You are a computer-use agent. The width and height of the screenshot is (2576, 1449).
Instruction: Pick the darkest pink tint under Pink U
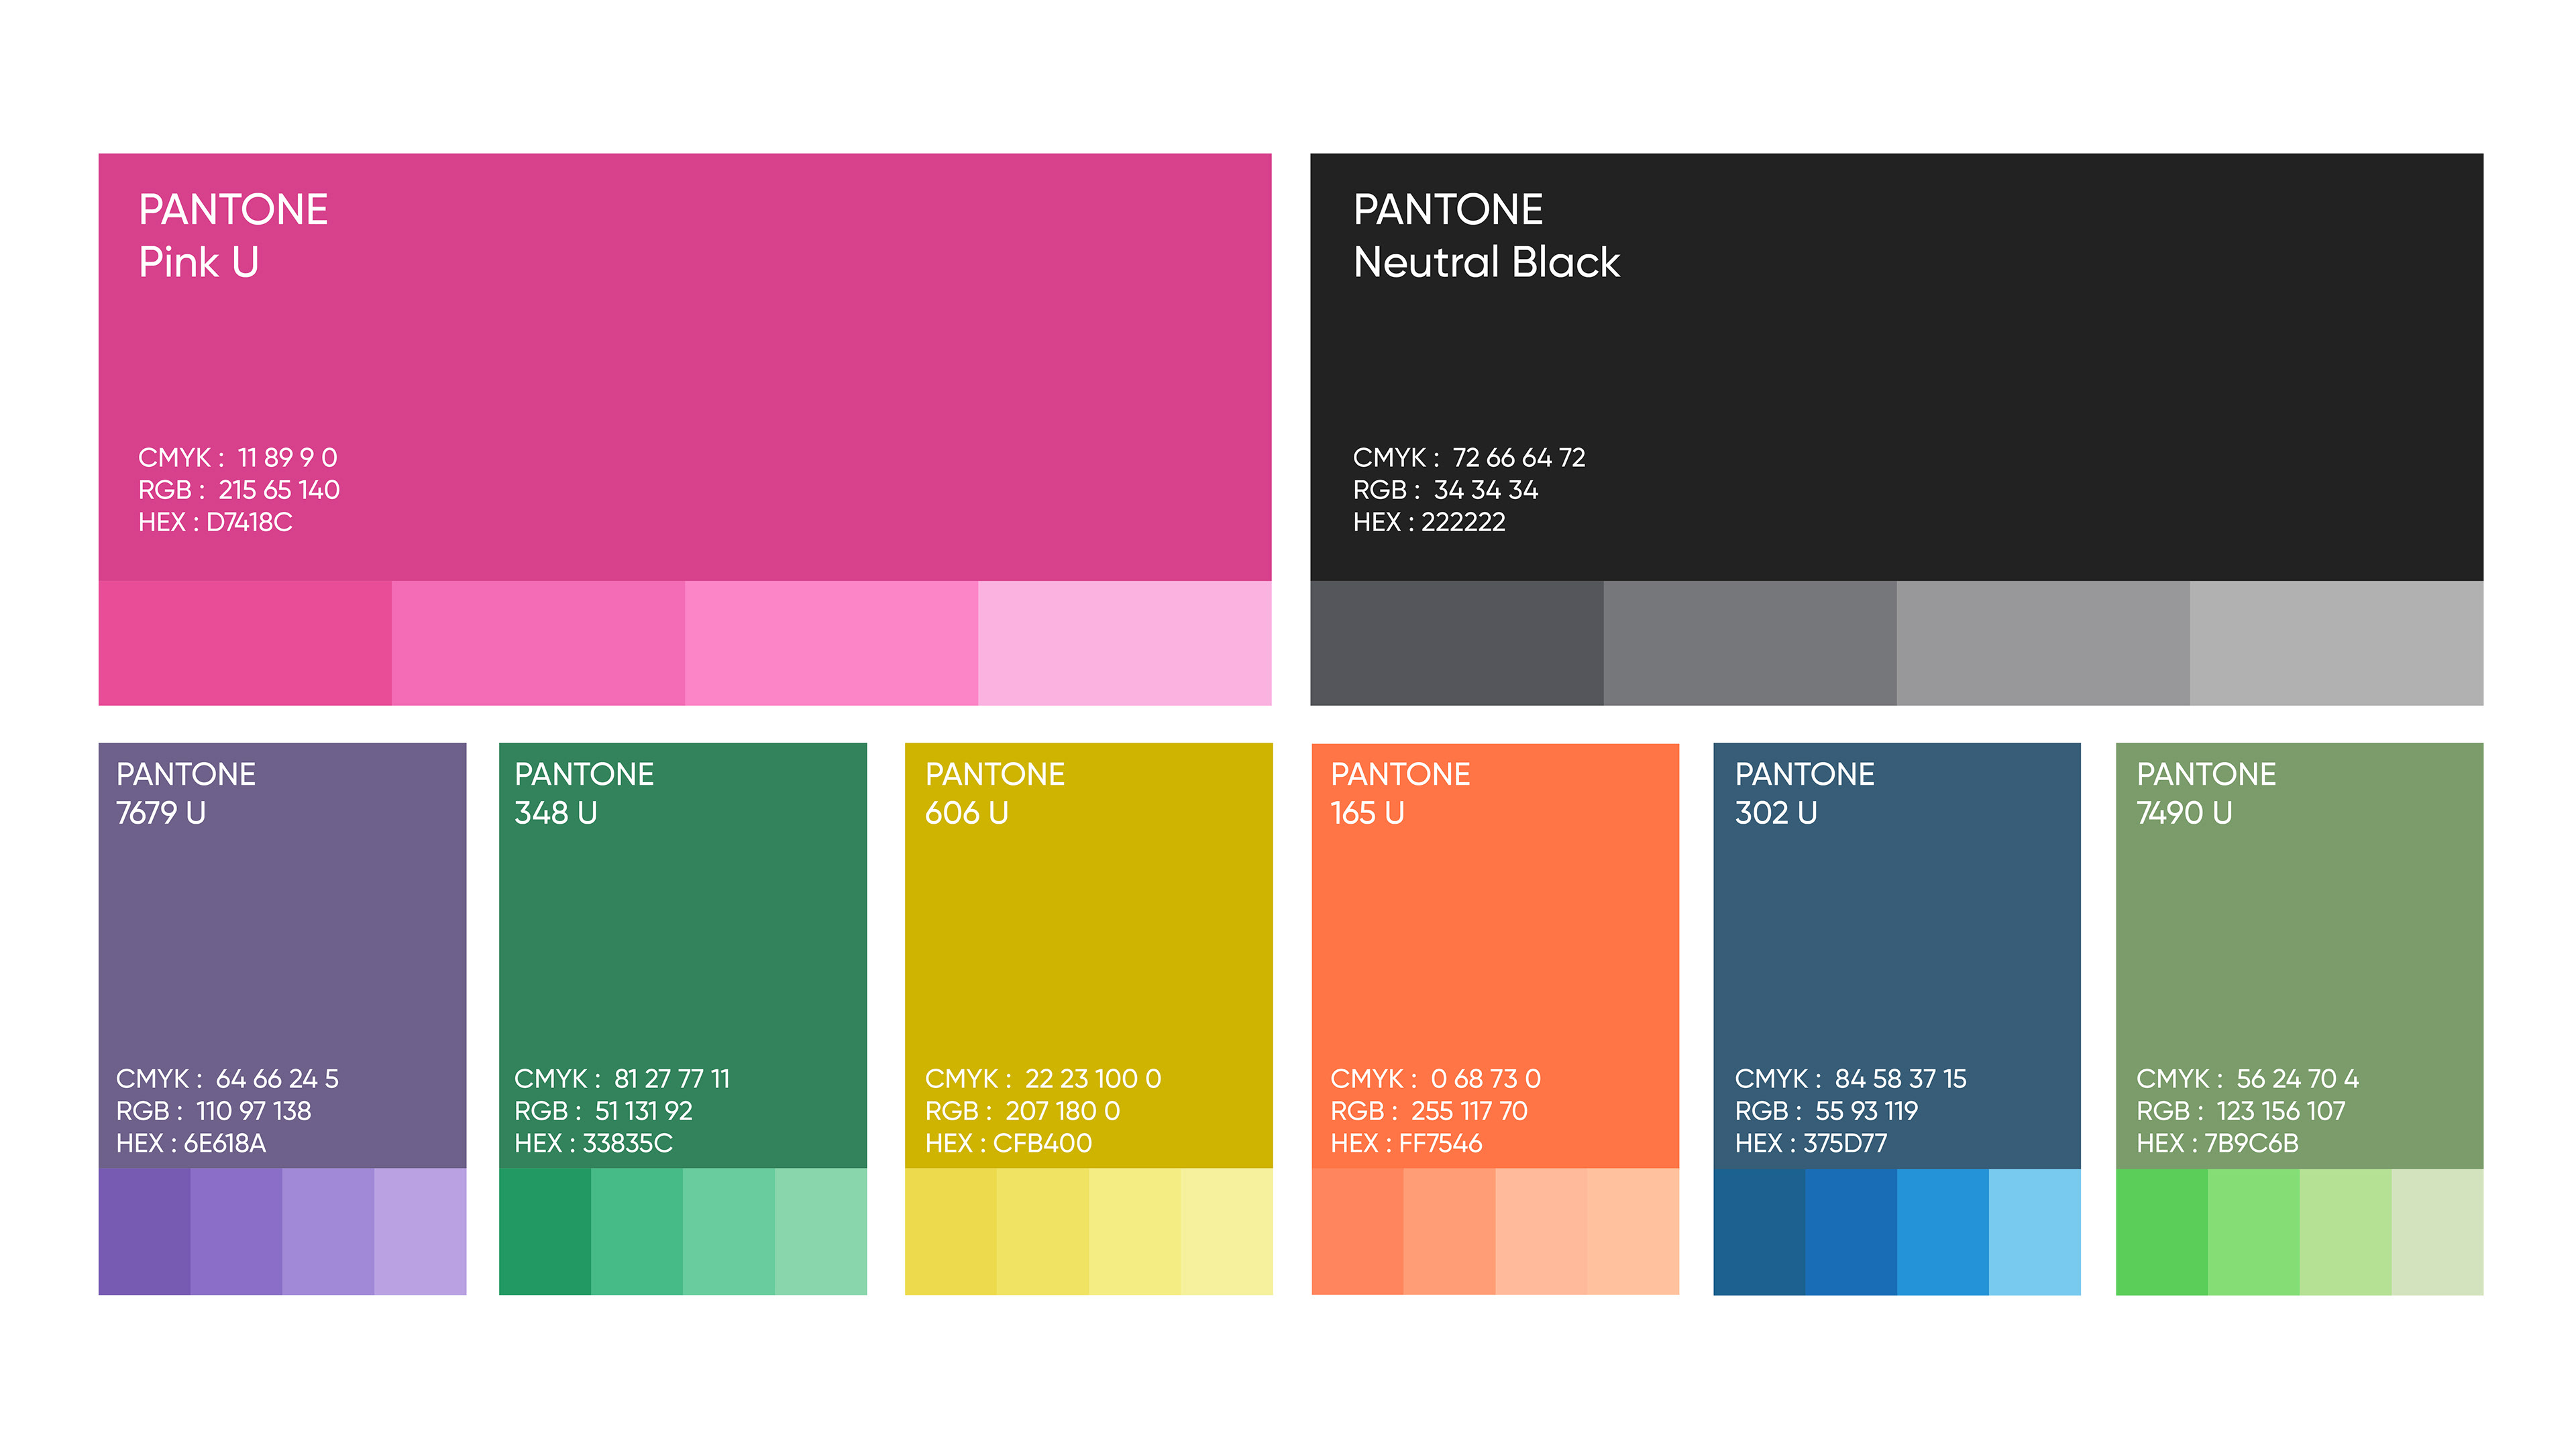click(x=245, y=643)
